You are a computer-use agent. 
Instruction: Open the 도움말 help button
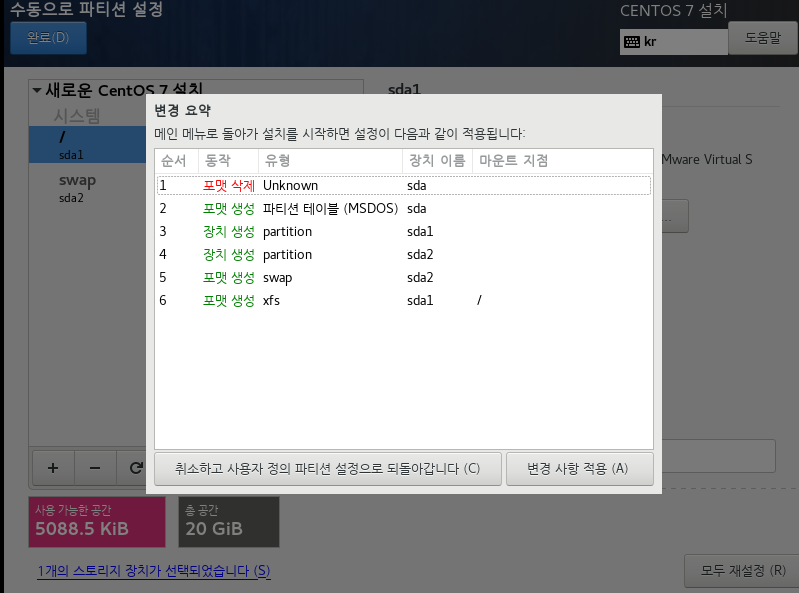[x=762, y=38]
